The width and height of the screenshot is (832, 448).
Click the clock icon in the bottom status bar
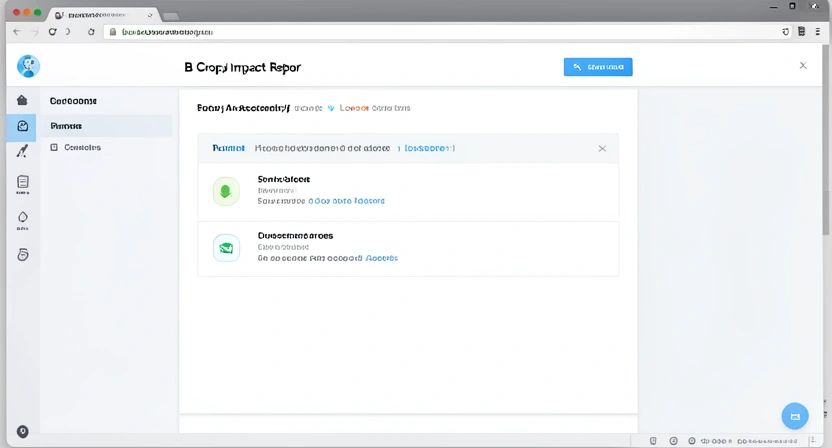(x=673, y=441)
